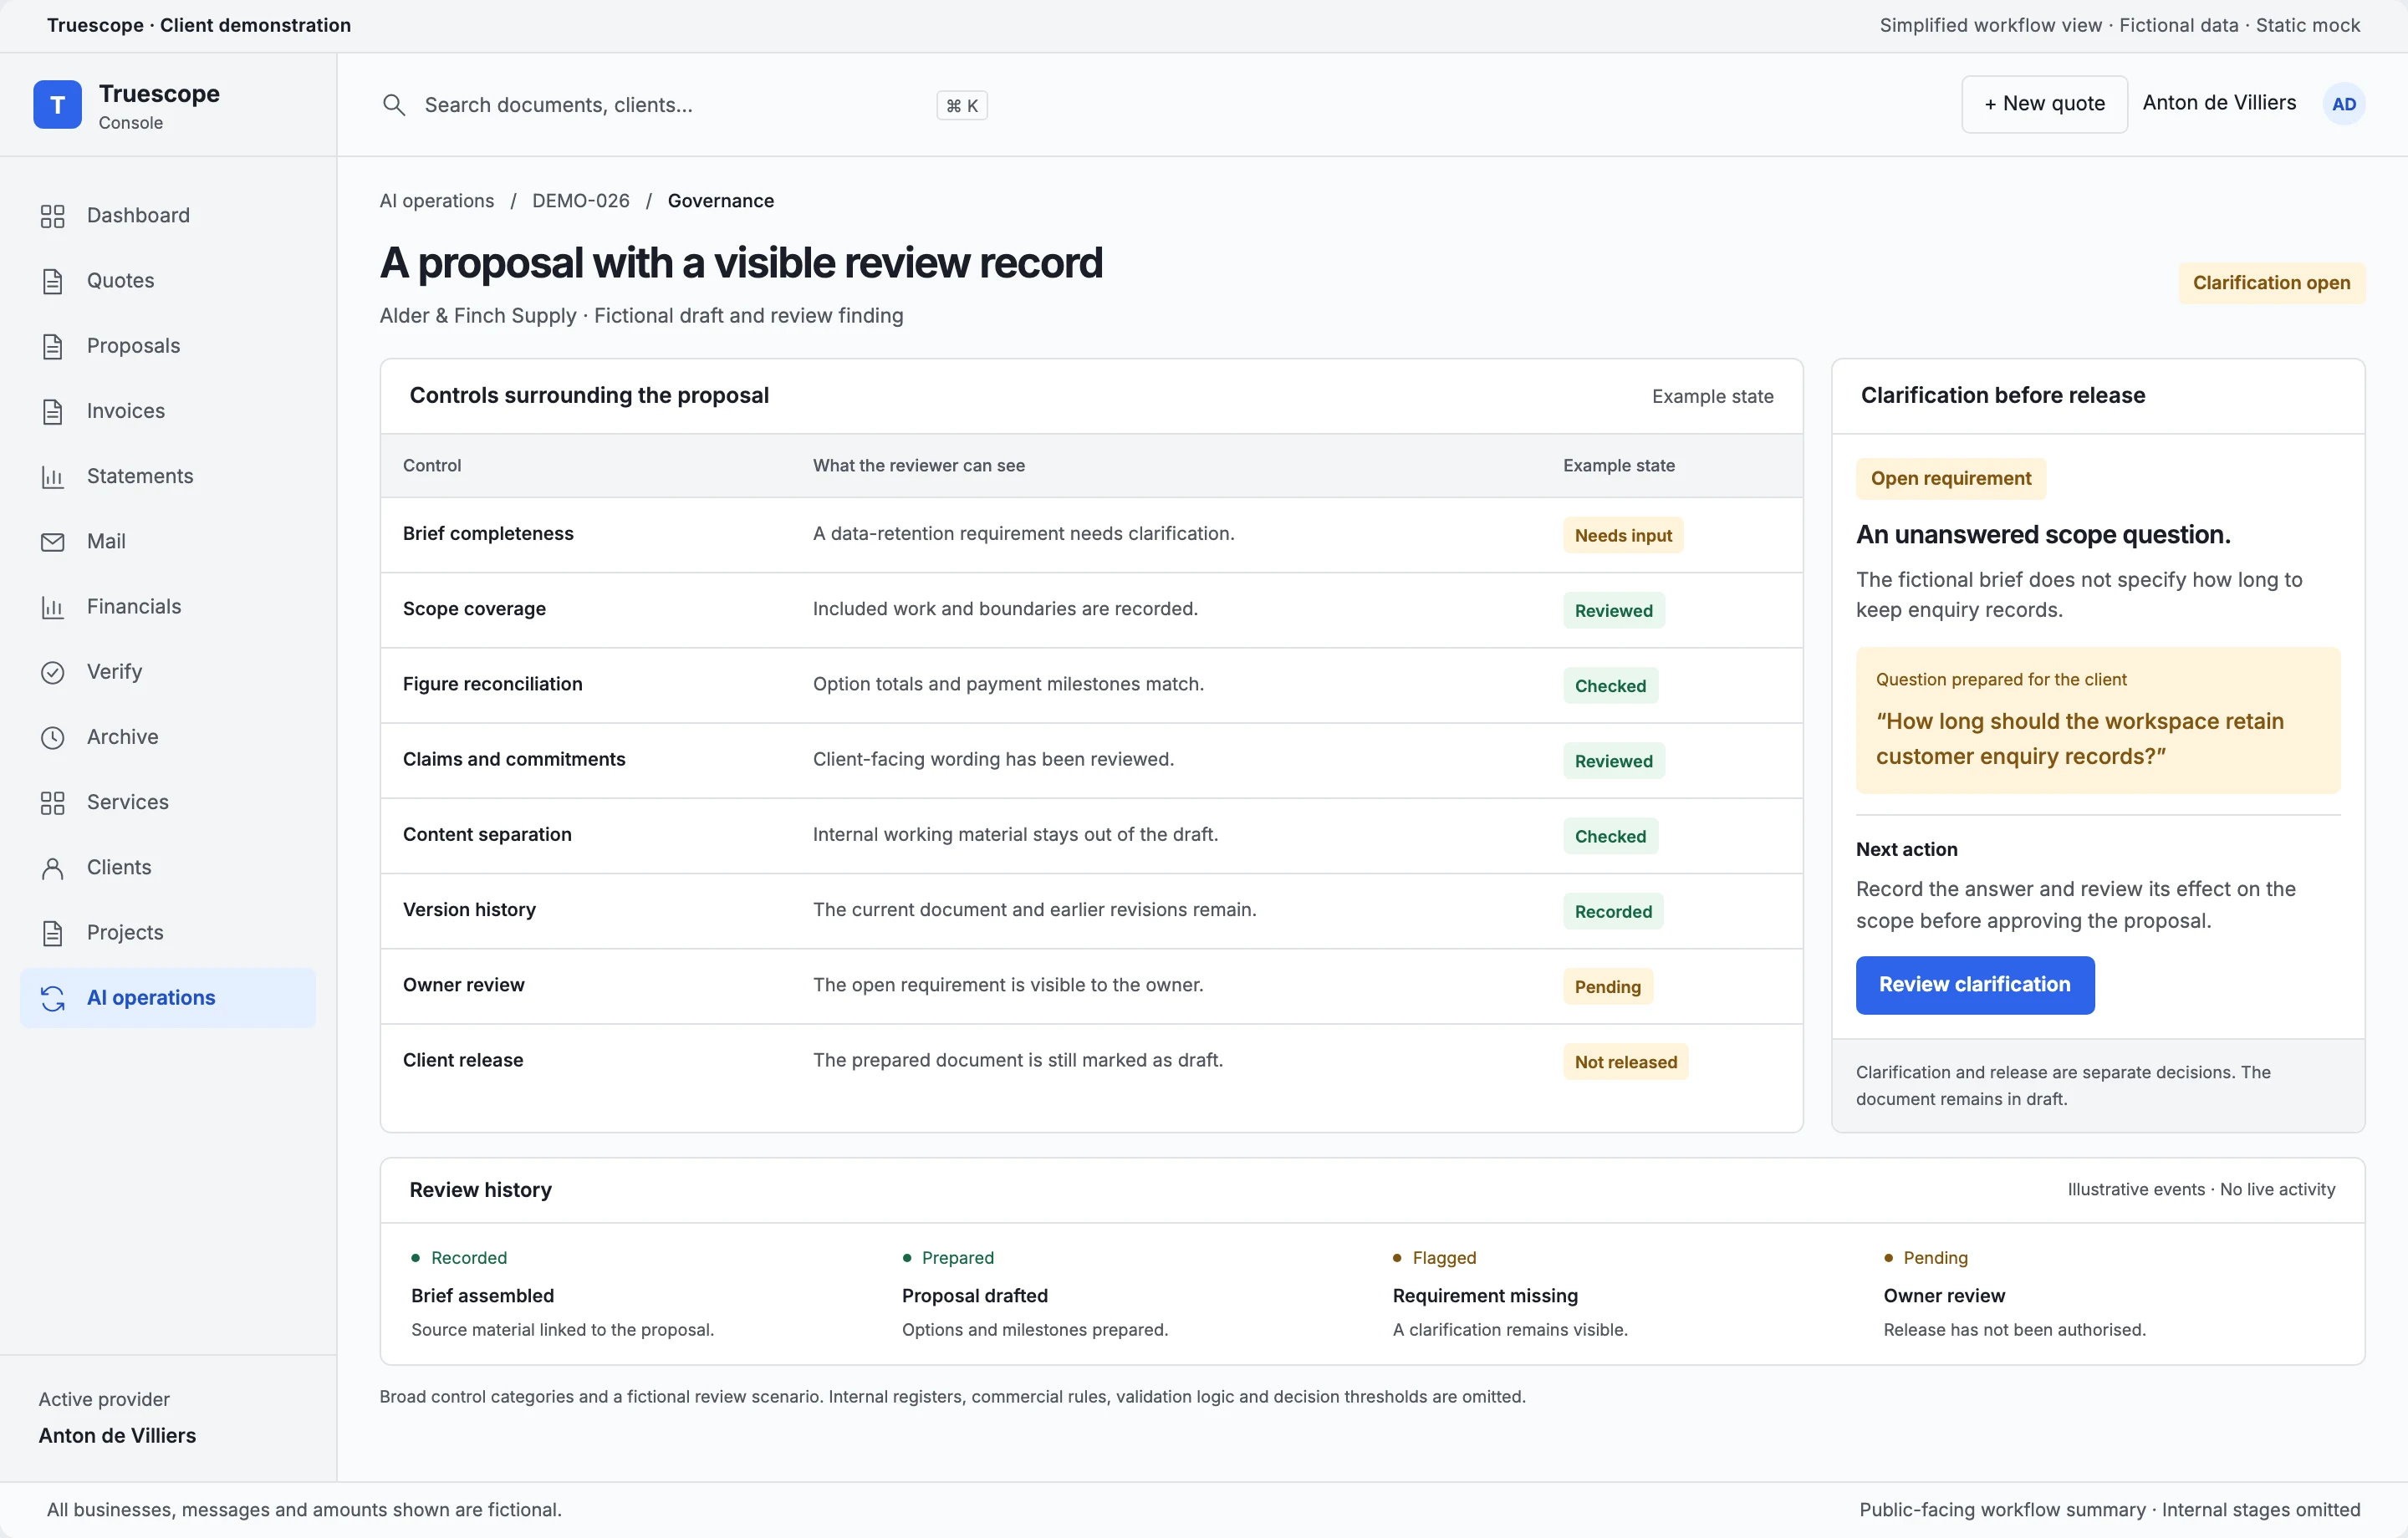Click the Proposals document icon
This screenshot has height=1538, width=2408.
point(52,346)
